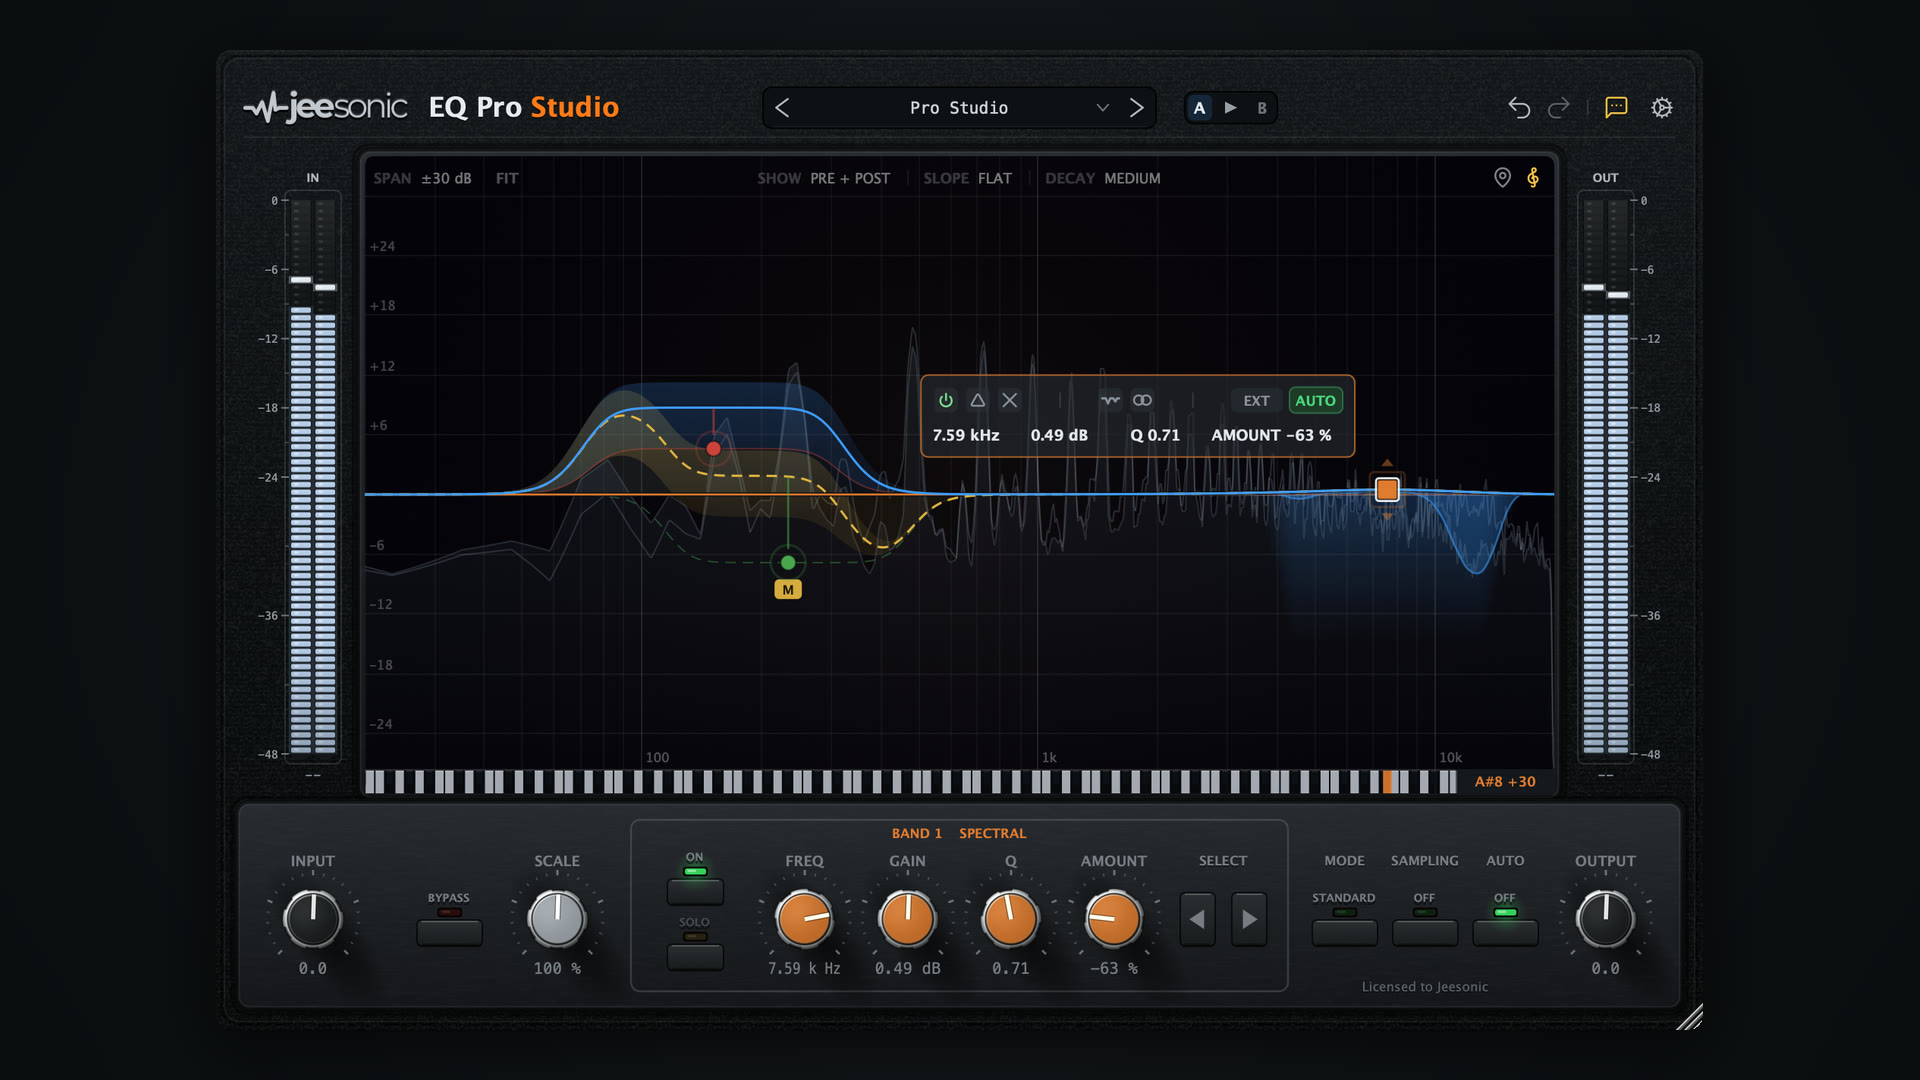Screen dimensions: 1920x1080
Task: Click the undo arrow icon
Action: coord(1519,108)
